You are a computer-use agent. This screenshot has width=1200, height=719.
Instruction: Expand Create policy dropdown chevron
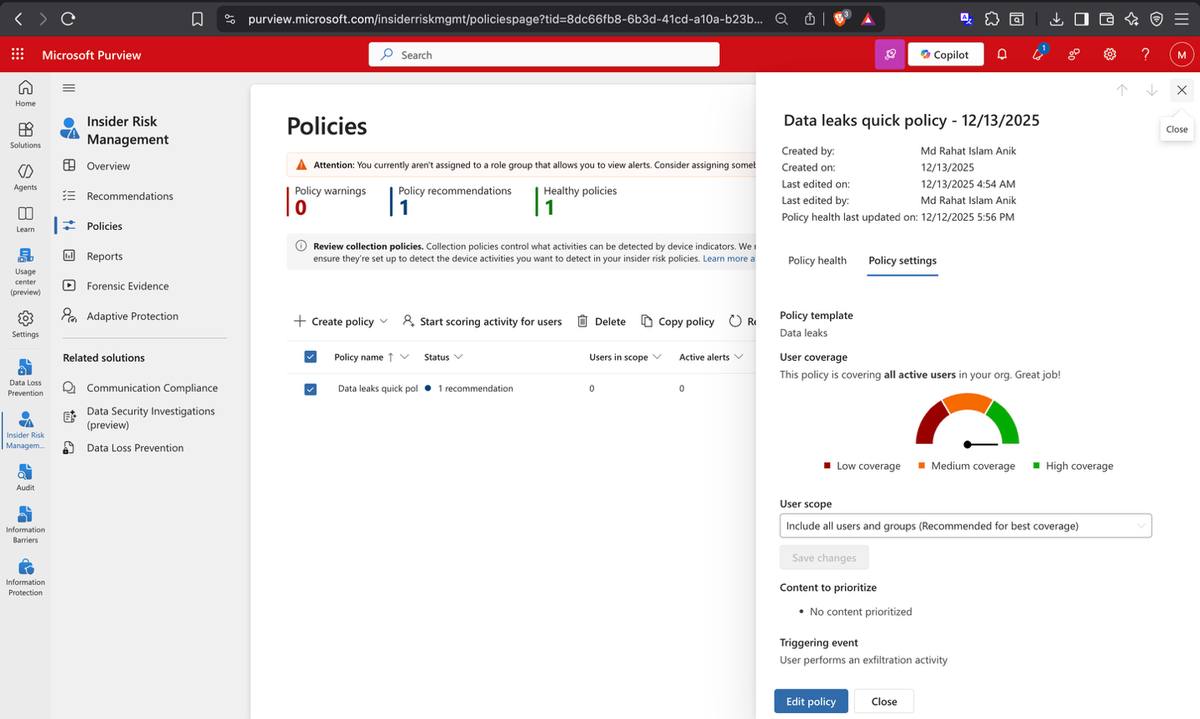(383, 322)
